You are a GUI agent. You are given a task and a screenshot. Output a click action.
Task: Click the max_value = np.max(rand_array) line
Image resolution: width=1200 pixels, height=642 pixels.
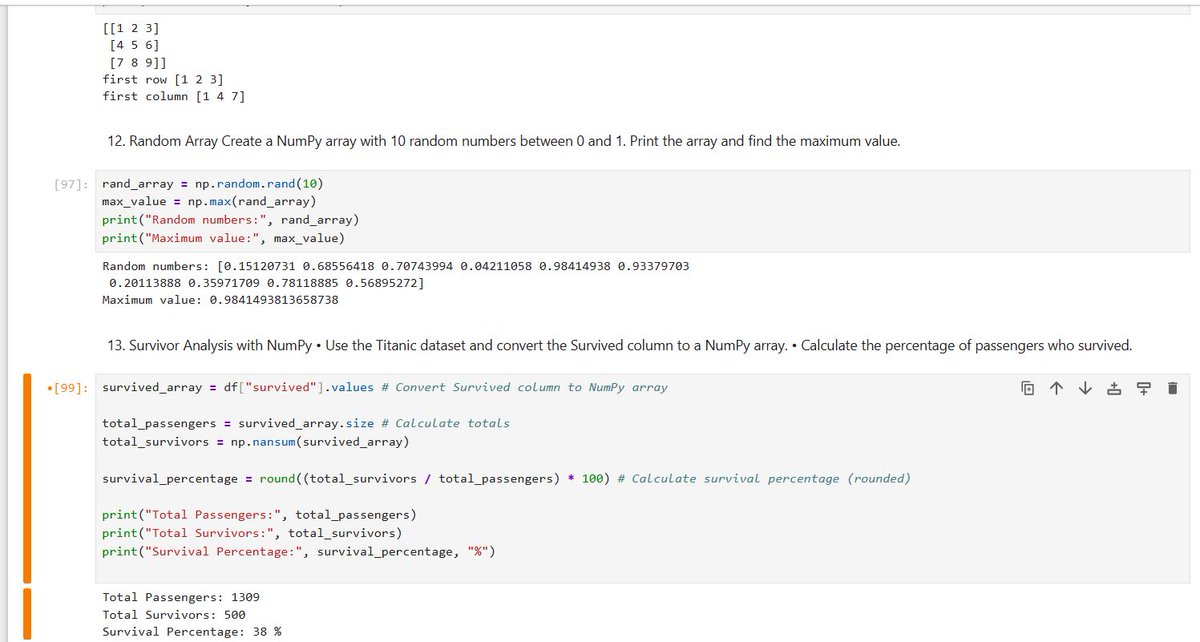(x=209, y=202)
